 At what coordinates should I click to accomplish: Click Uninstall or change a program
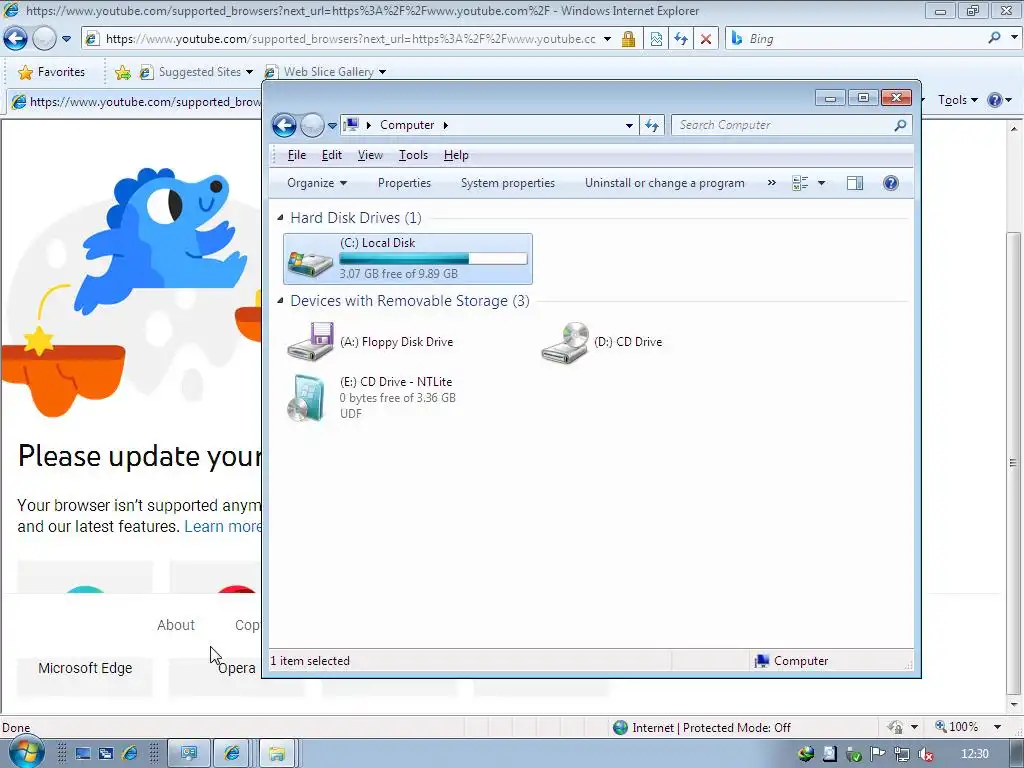point(664,183)
